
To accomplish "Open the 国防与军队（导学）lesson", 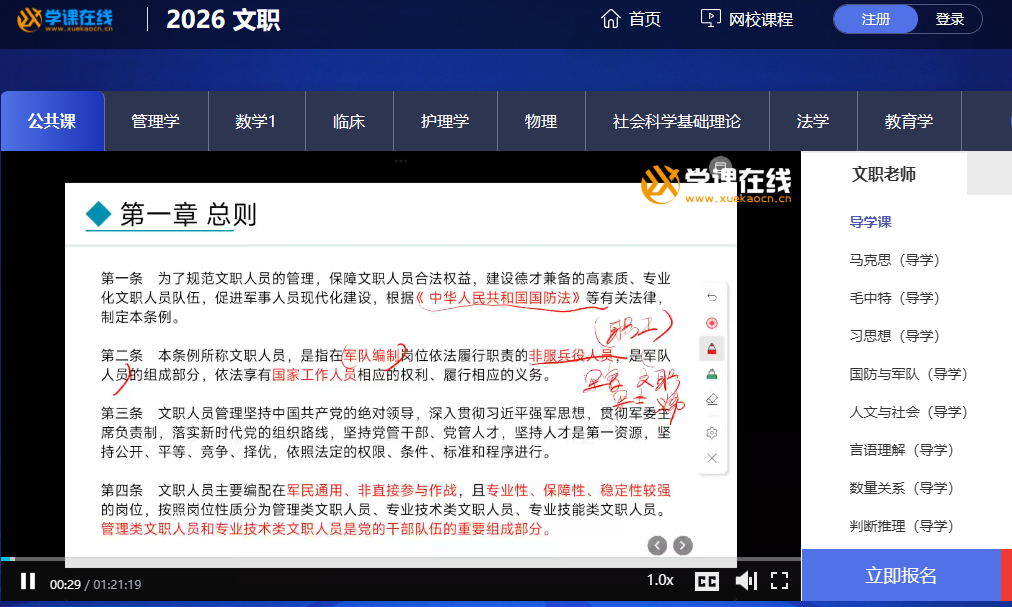I will [909, 375].
